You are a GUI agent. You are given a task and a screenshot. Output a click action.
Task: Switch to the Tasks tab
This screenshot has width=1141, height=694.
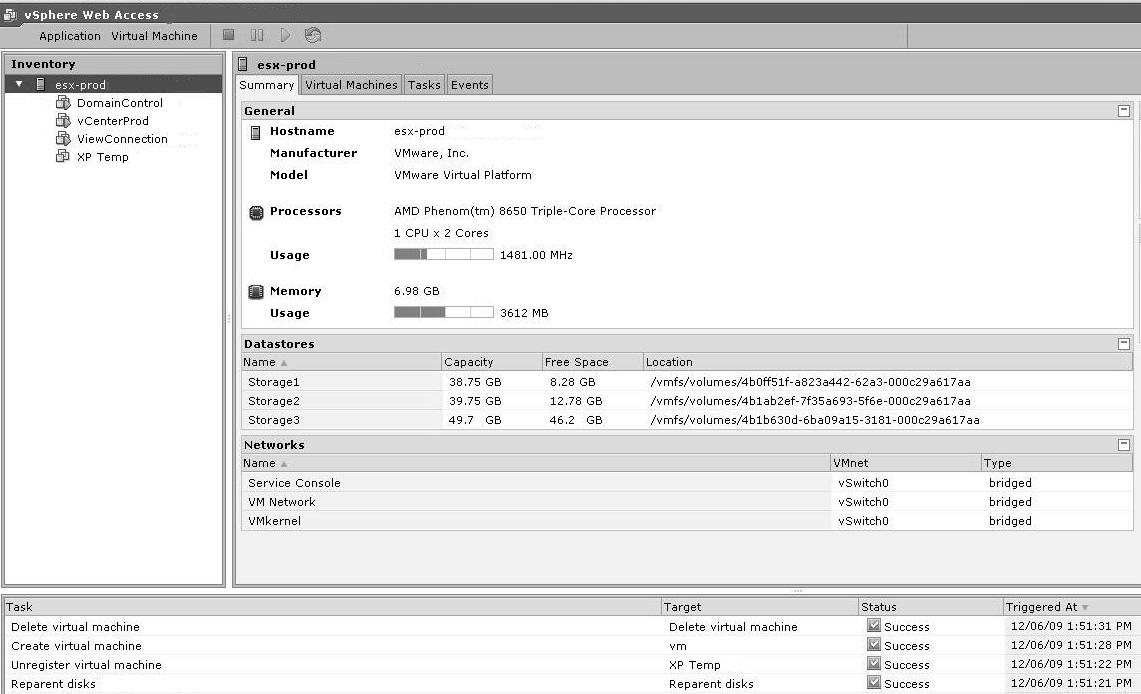tap(424, 85)
